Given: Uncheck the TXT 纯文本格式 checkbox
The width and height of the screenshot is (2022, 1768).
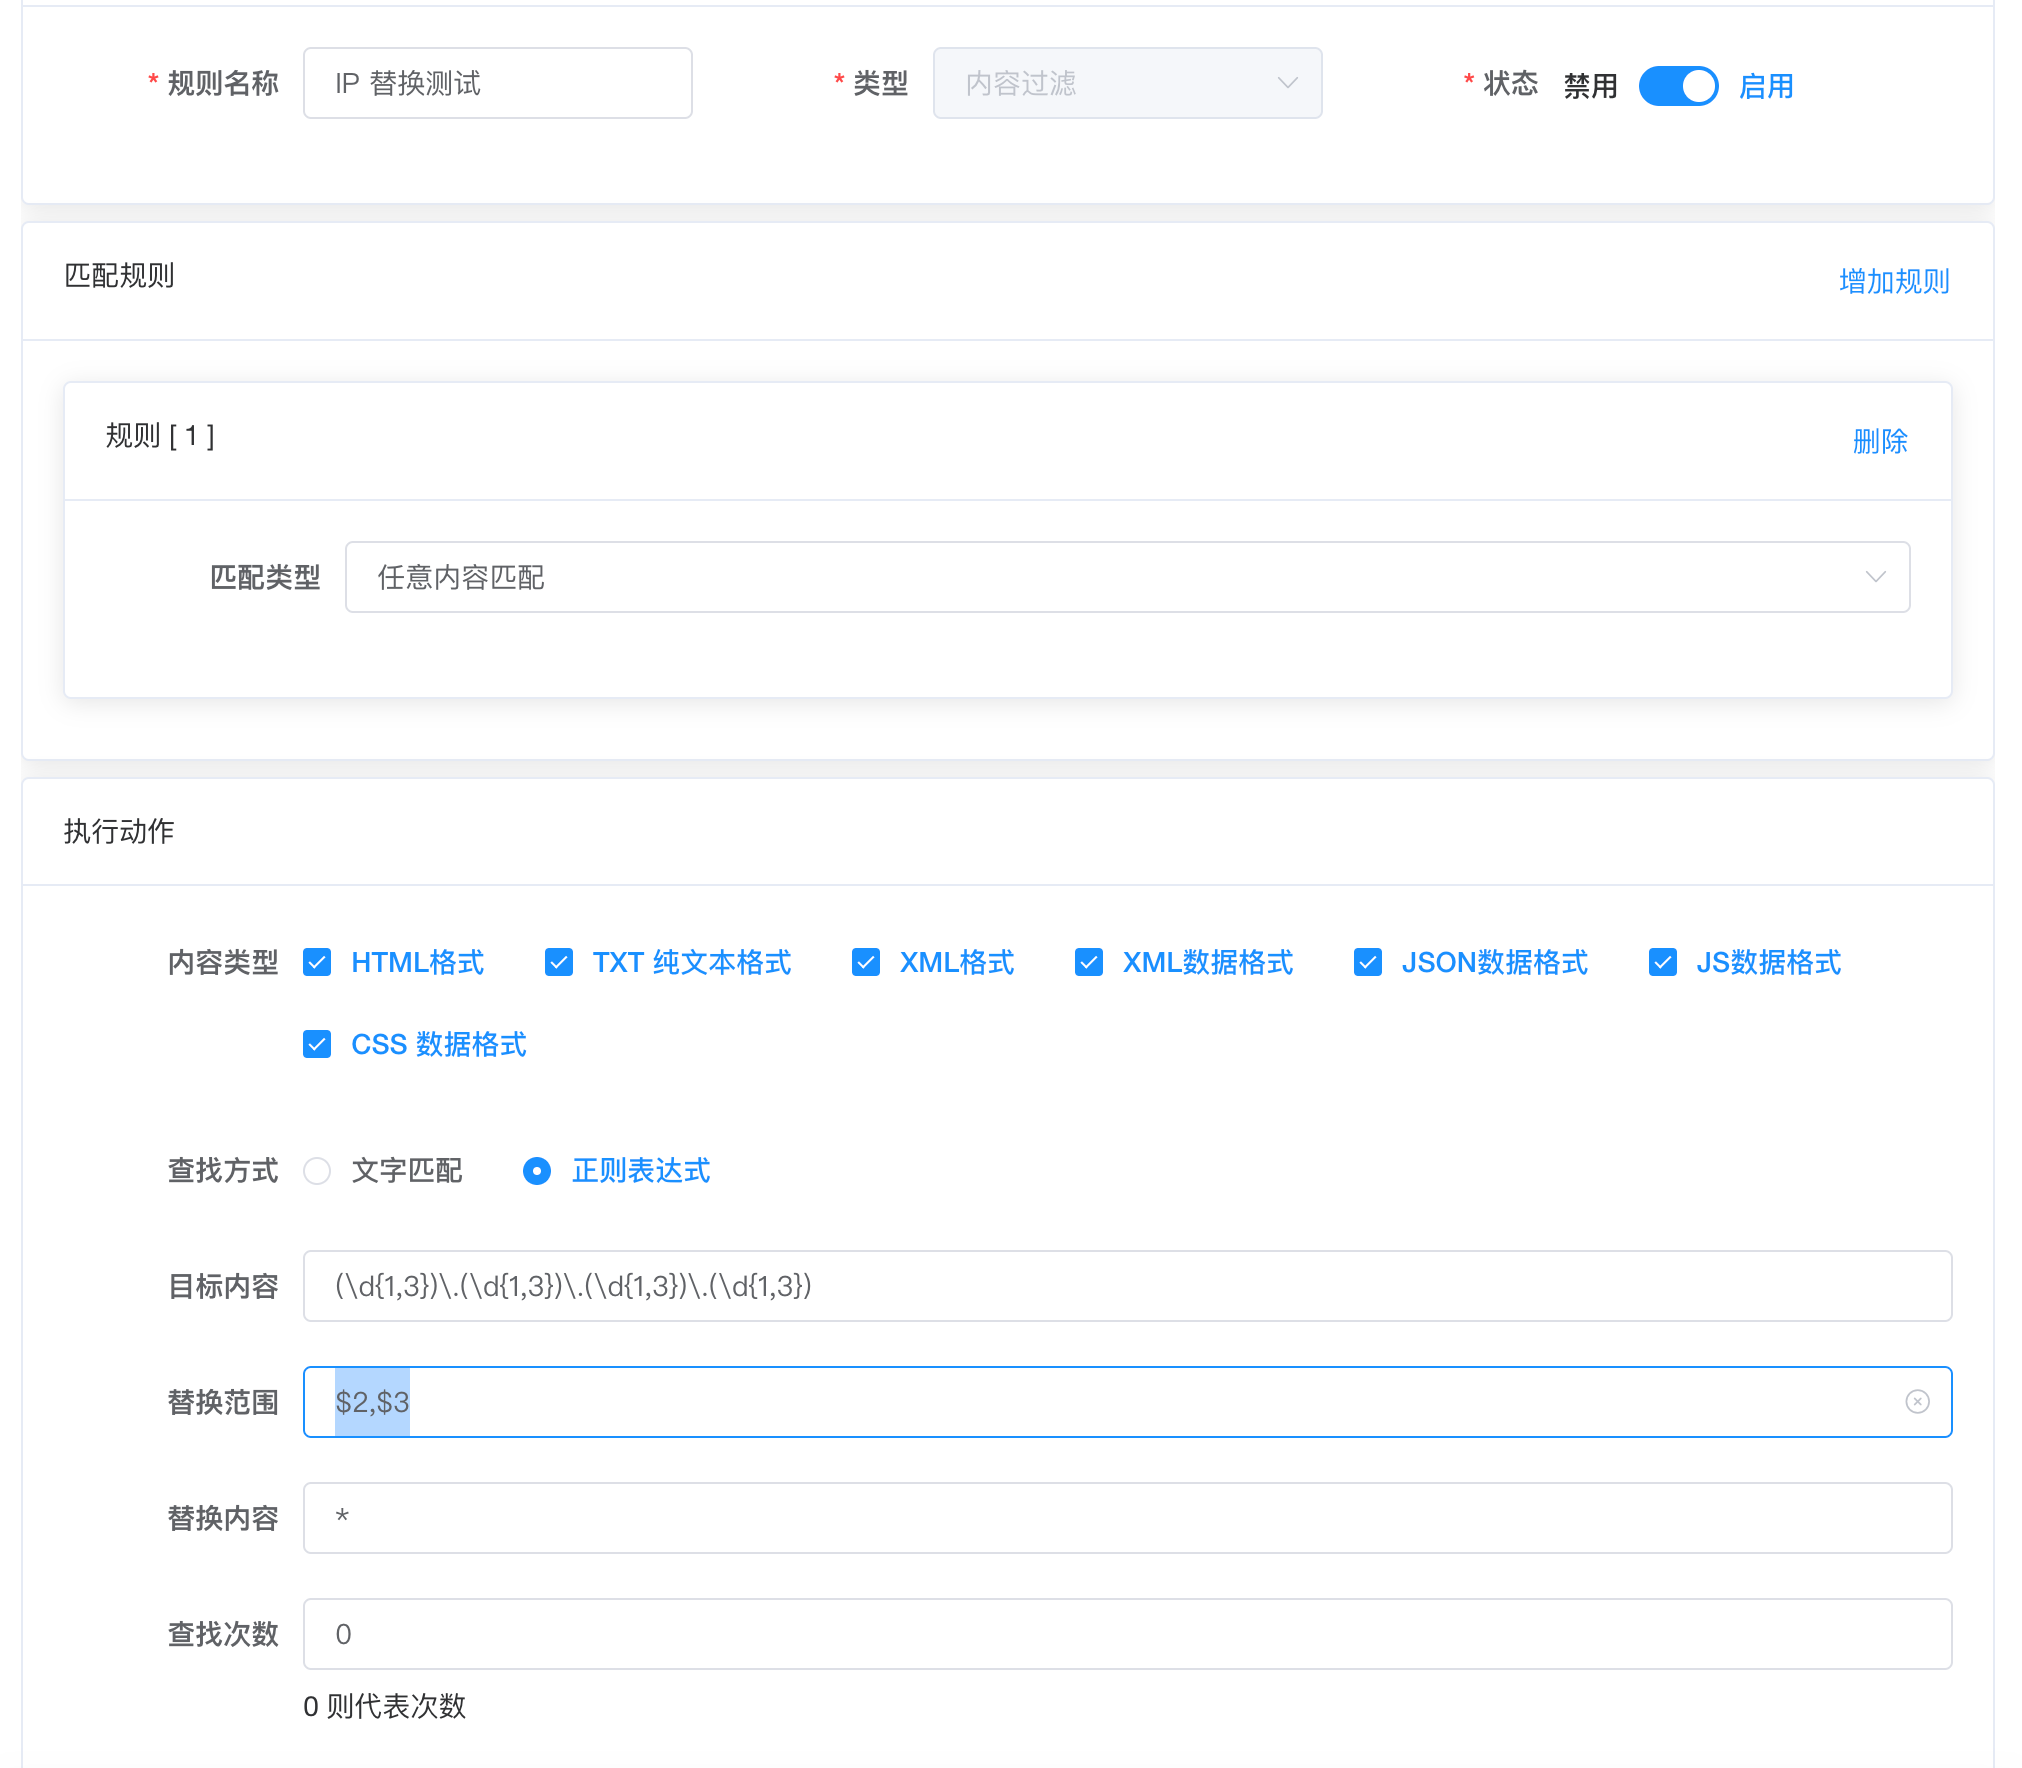Looking at the screenshot, I should click(559, 962).
